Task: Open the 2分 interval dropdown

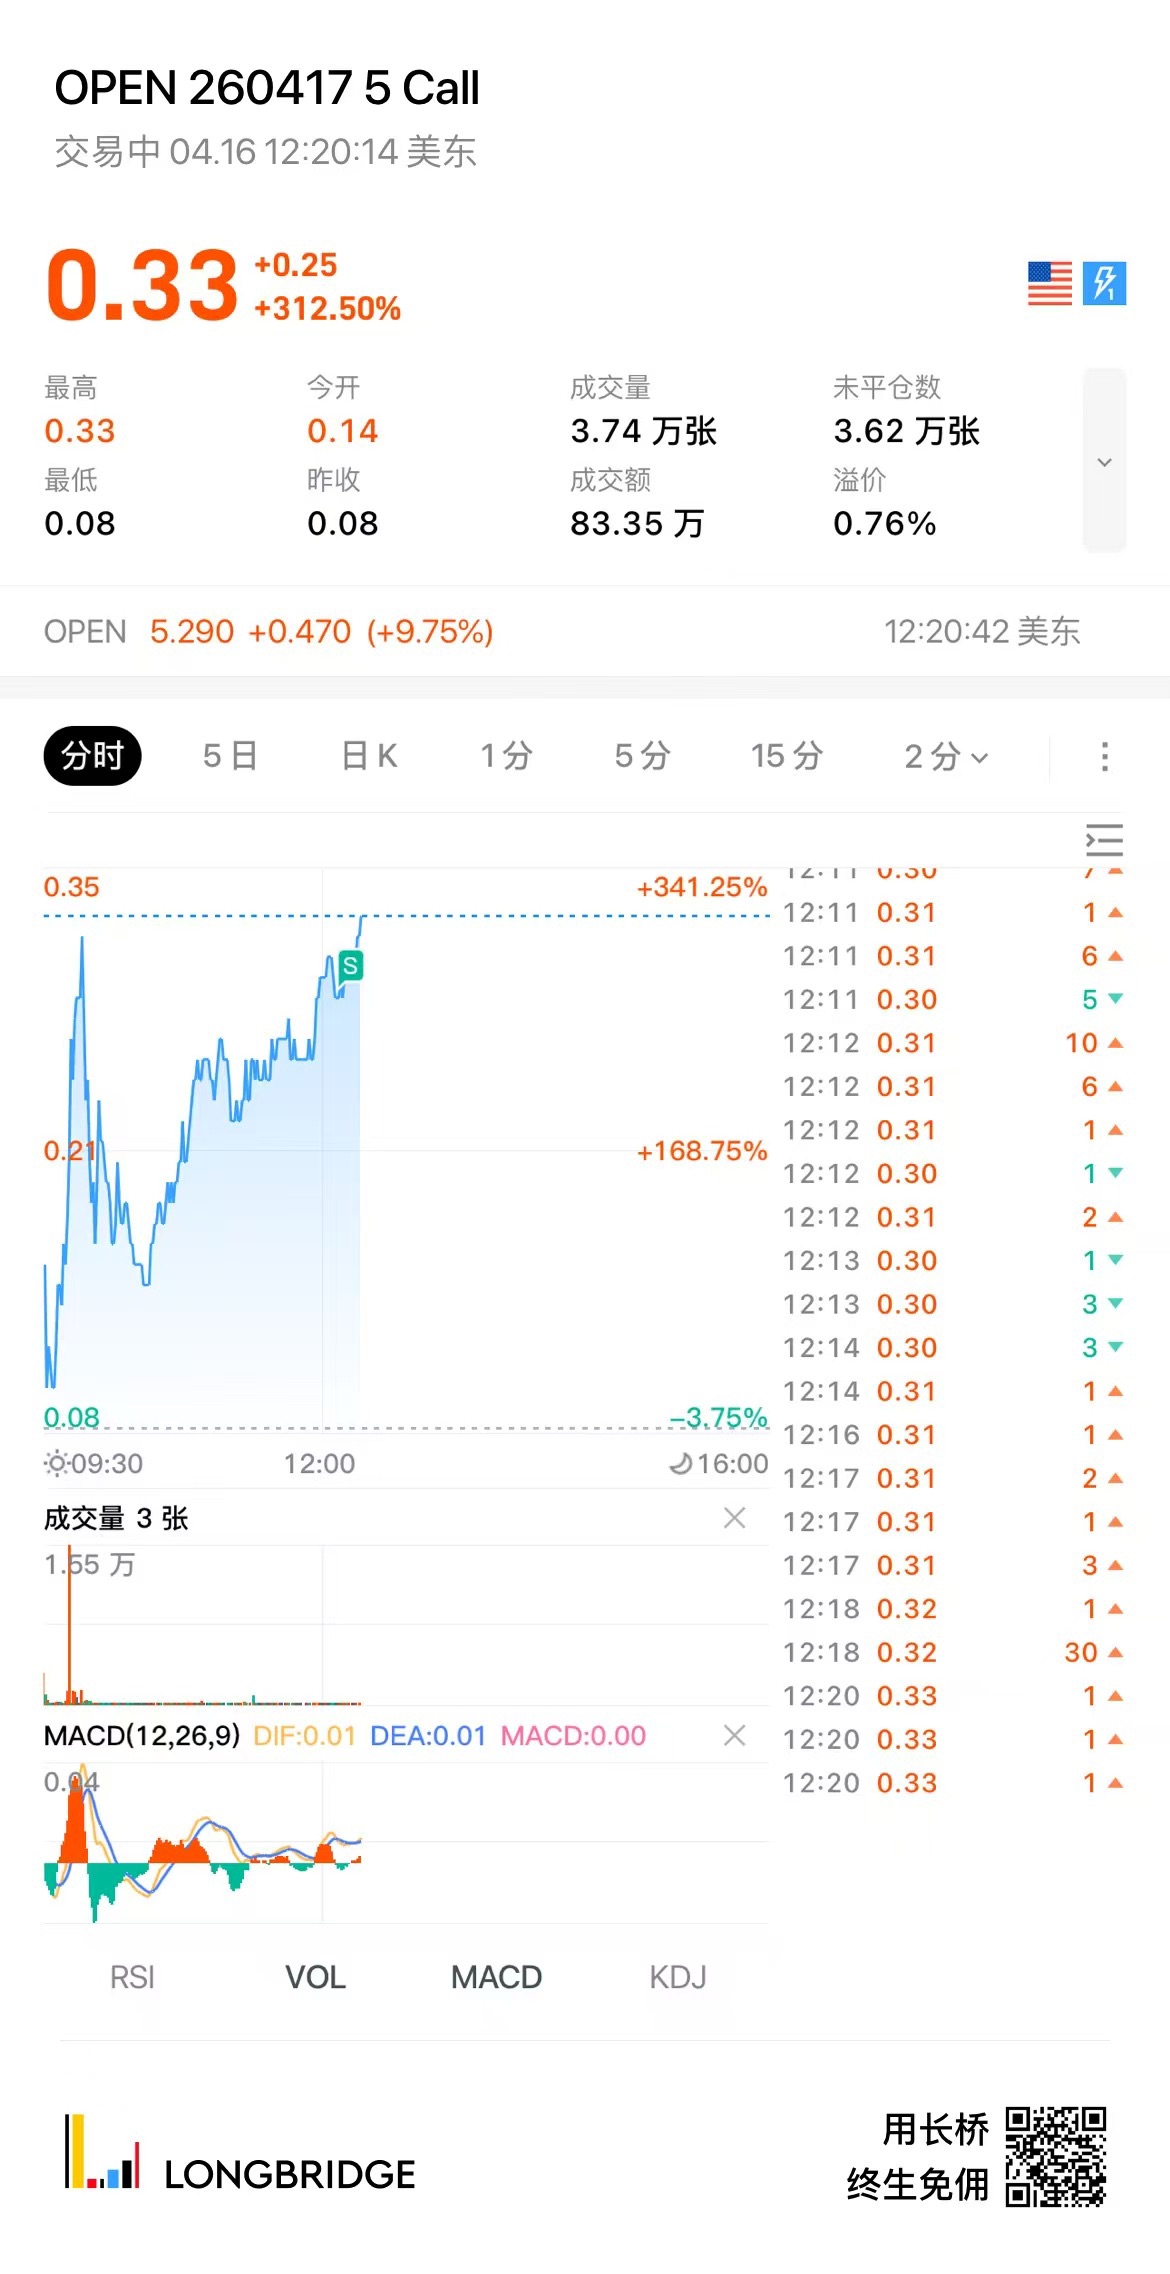Action: 946,756
